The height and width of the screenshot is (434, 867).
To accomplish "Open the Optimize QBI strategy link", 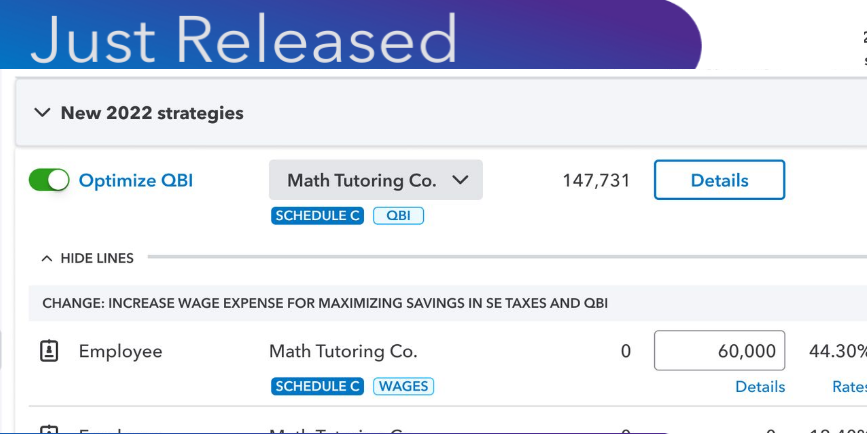I will 136,181.
